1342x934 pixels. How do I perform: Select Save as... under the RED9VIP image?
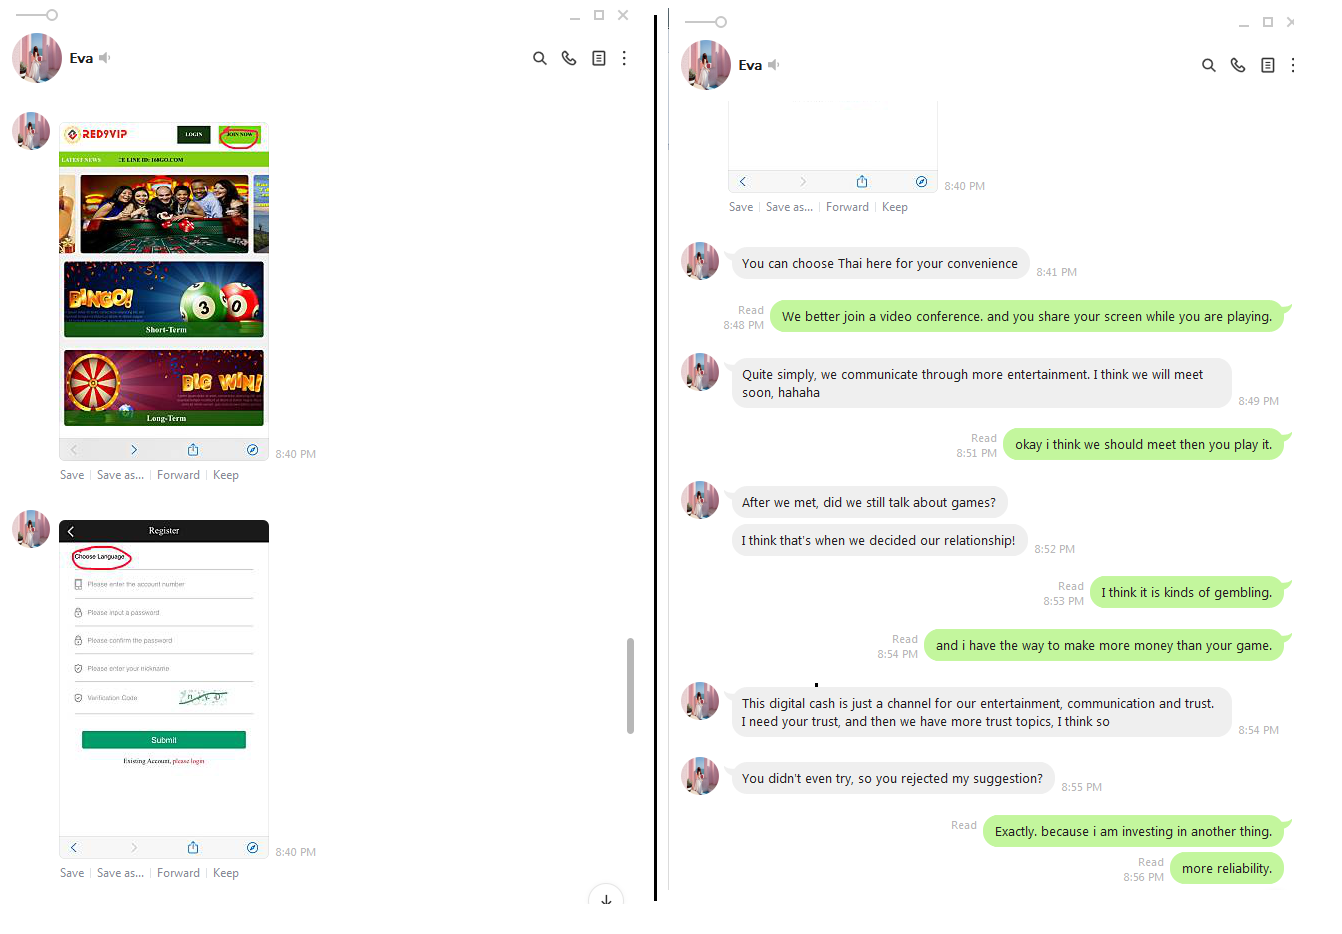[120, 475]
